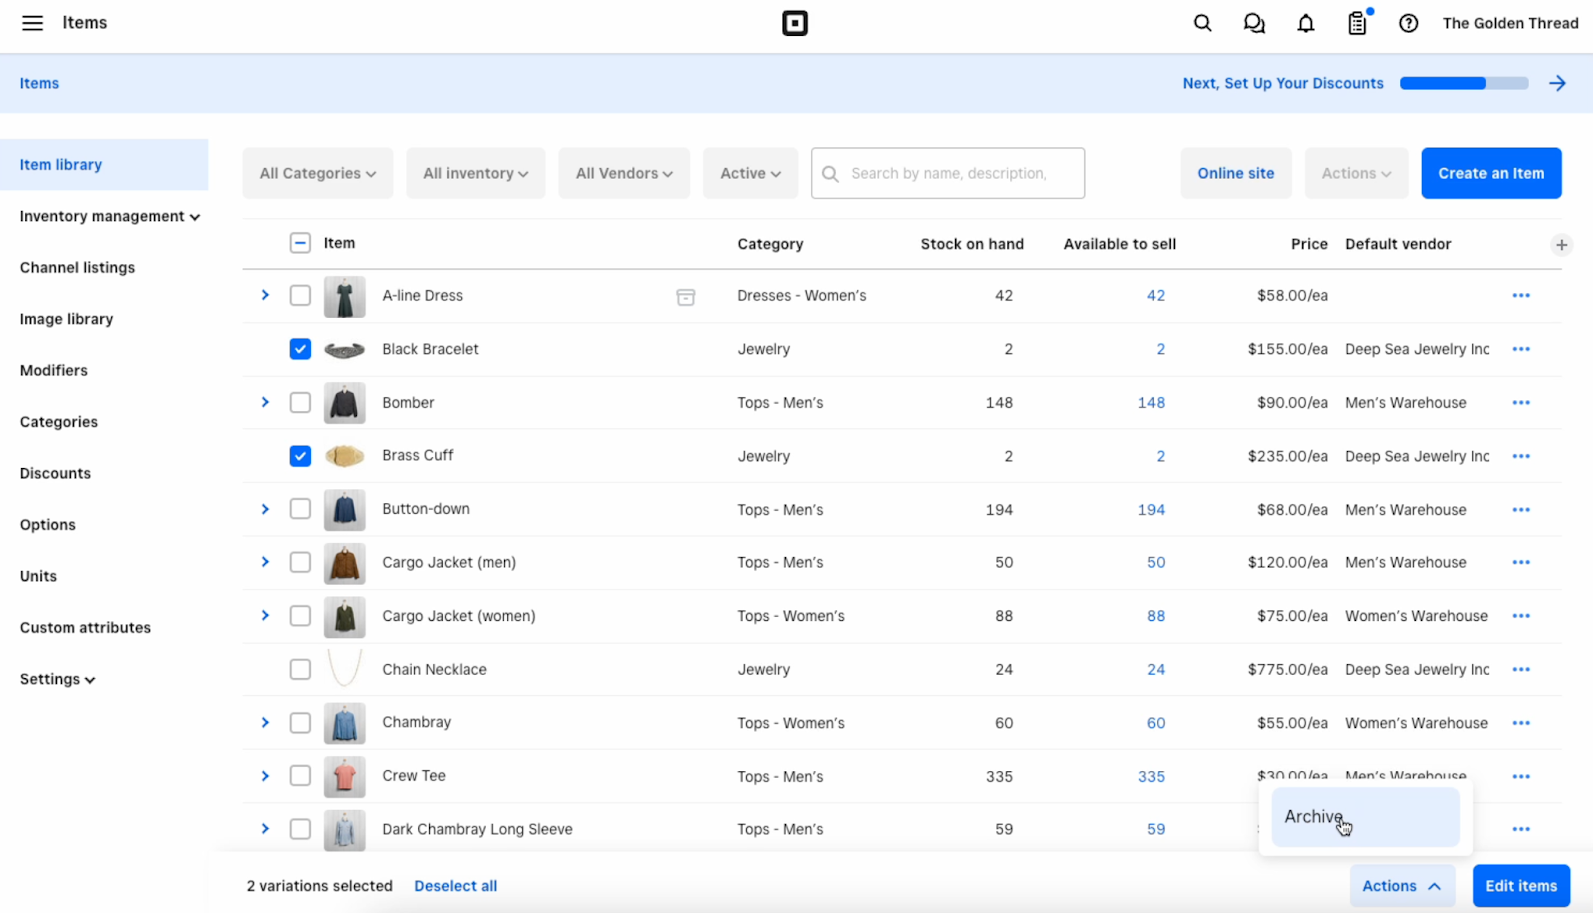This screenshot has height=913, width=1593.
Task: Open the clipboard setup guide icon
Action: coord(1357,23)
